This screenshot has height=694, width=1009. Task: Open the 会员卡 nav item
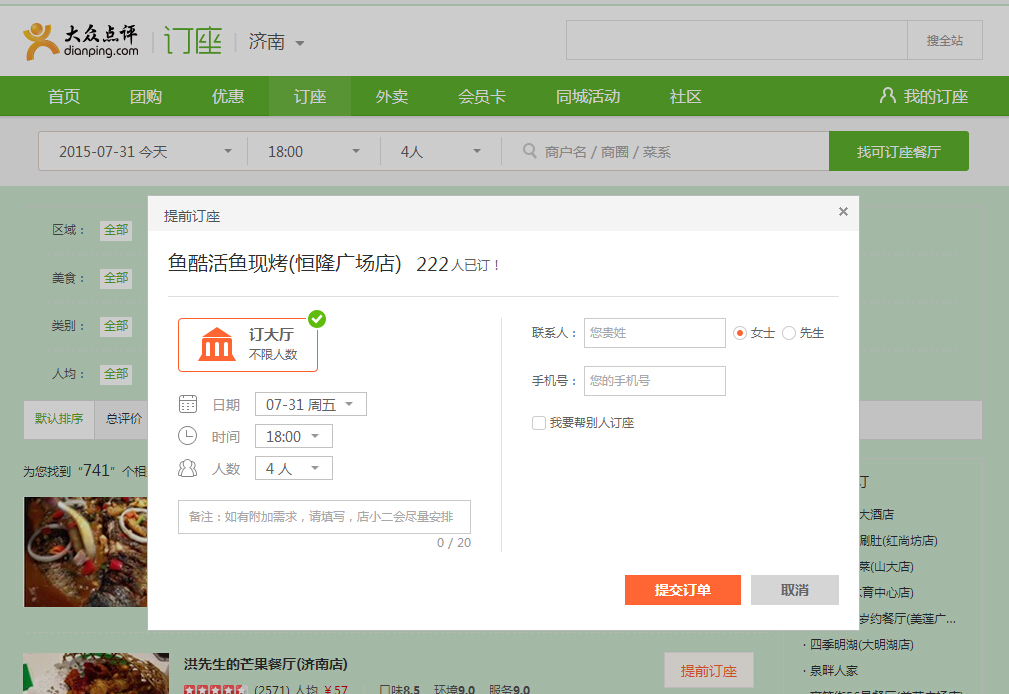[x=482, y=97]
